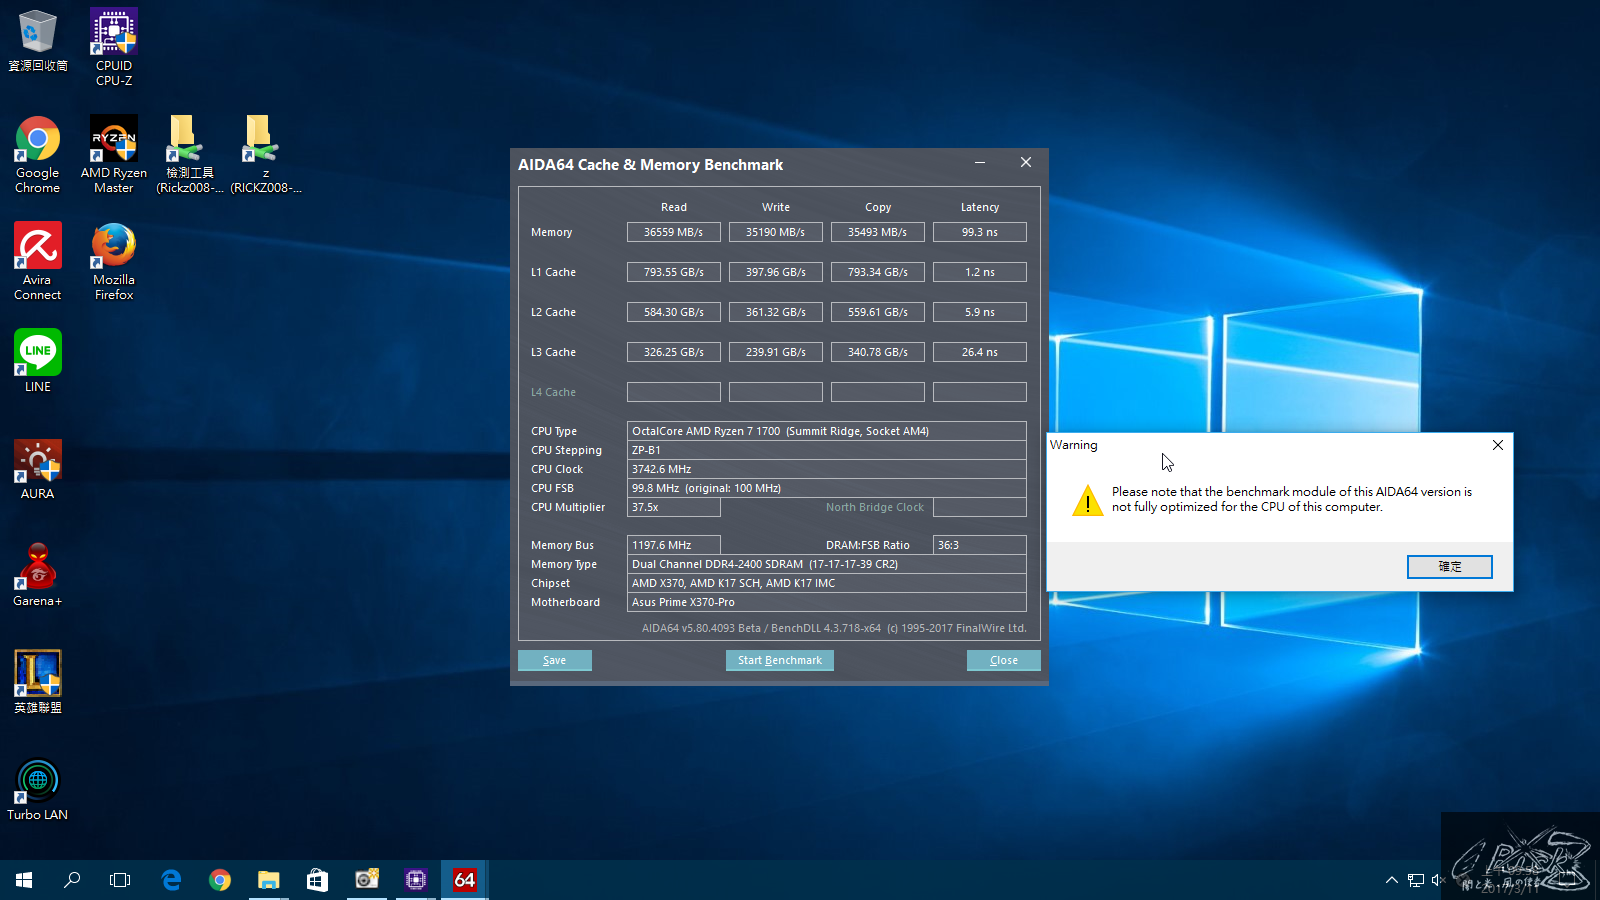Click Memory Bus field 1197.6 MHz
The image size is (1600, 900).
pyautogui.click(x=674, y=545)
